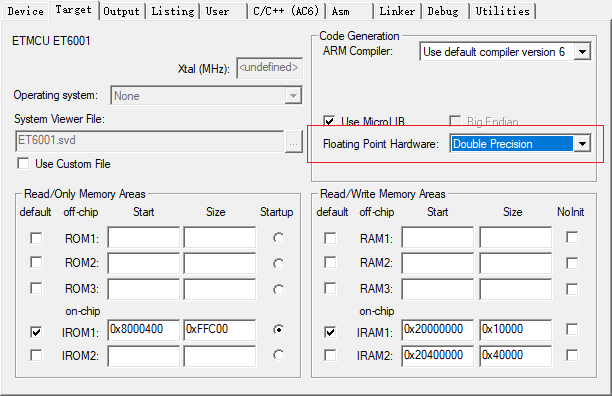Viewport: 612px width, 396px height.
Task: Select the ROM3 Startup radio button
Action: coord(278,290)
